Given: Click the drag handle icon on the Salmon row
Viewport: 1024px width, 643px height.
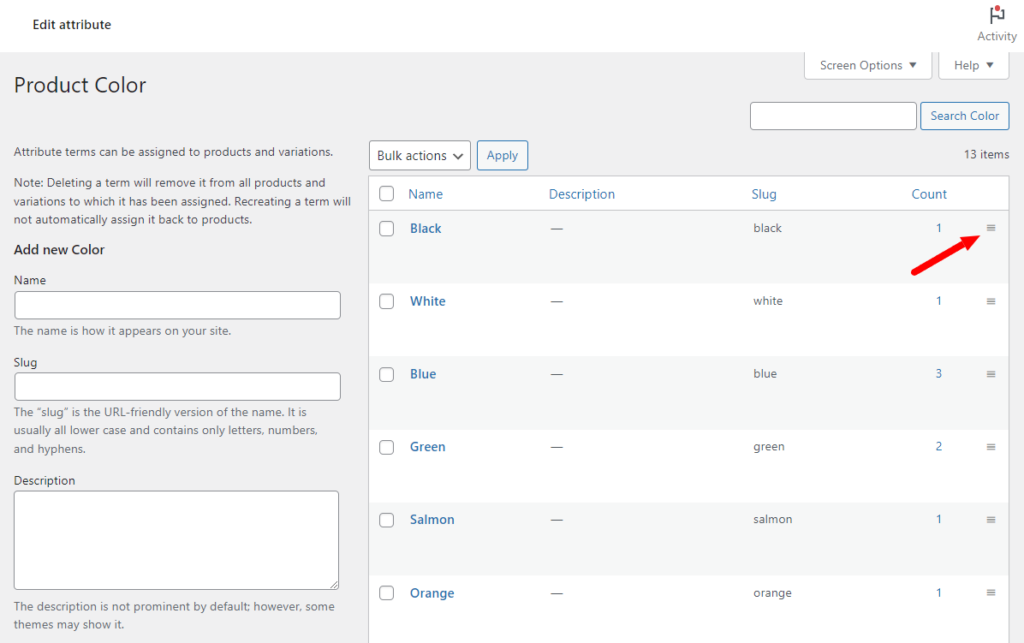Looking at the screenshot, I should [x=991, y=519].
